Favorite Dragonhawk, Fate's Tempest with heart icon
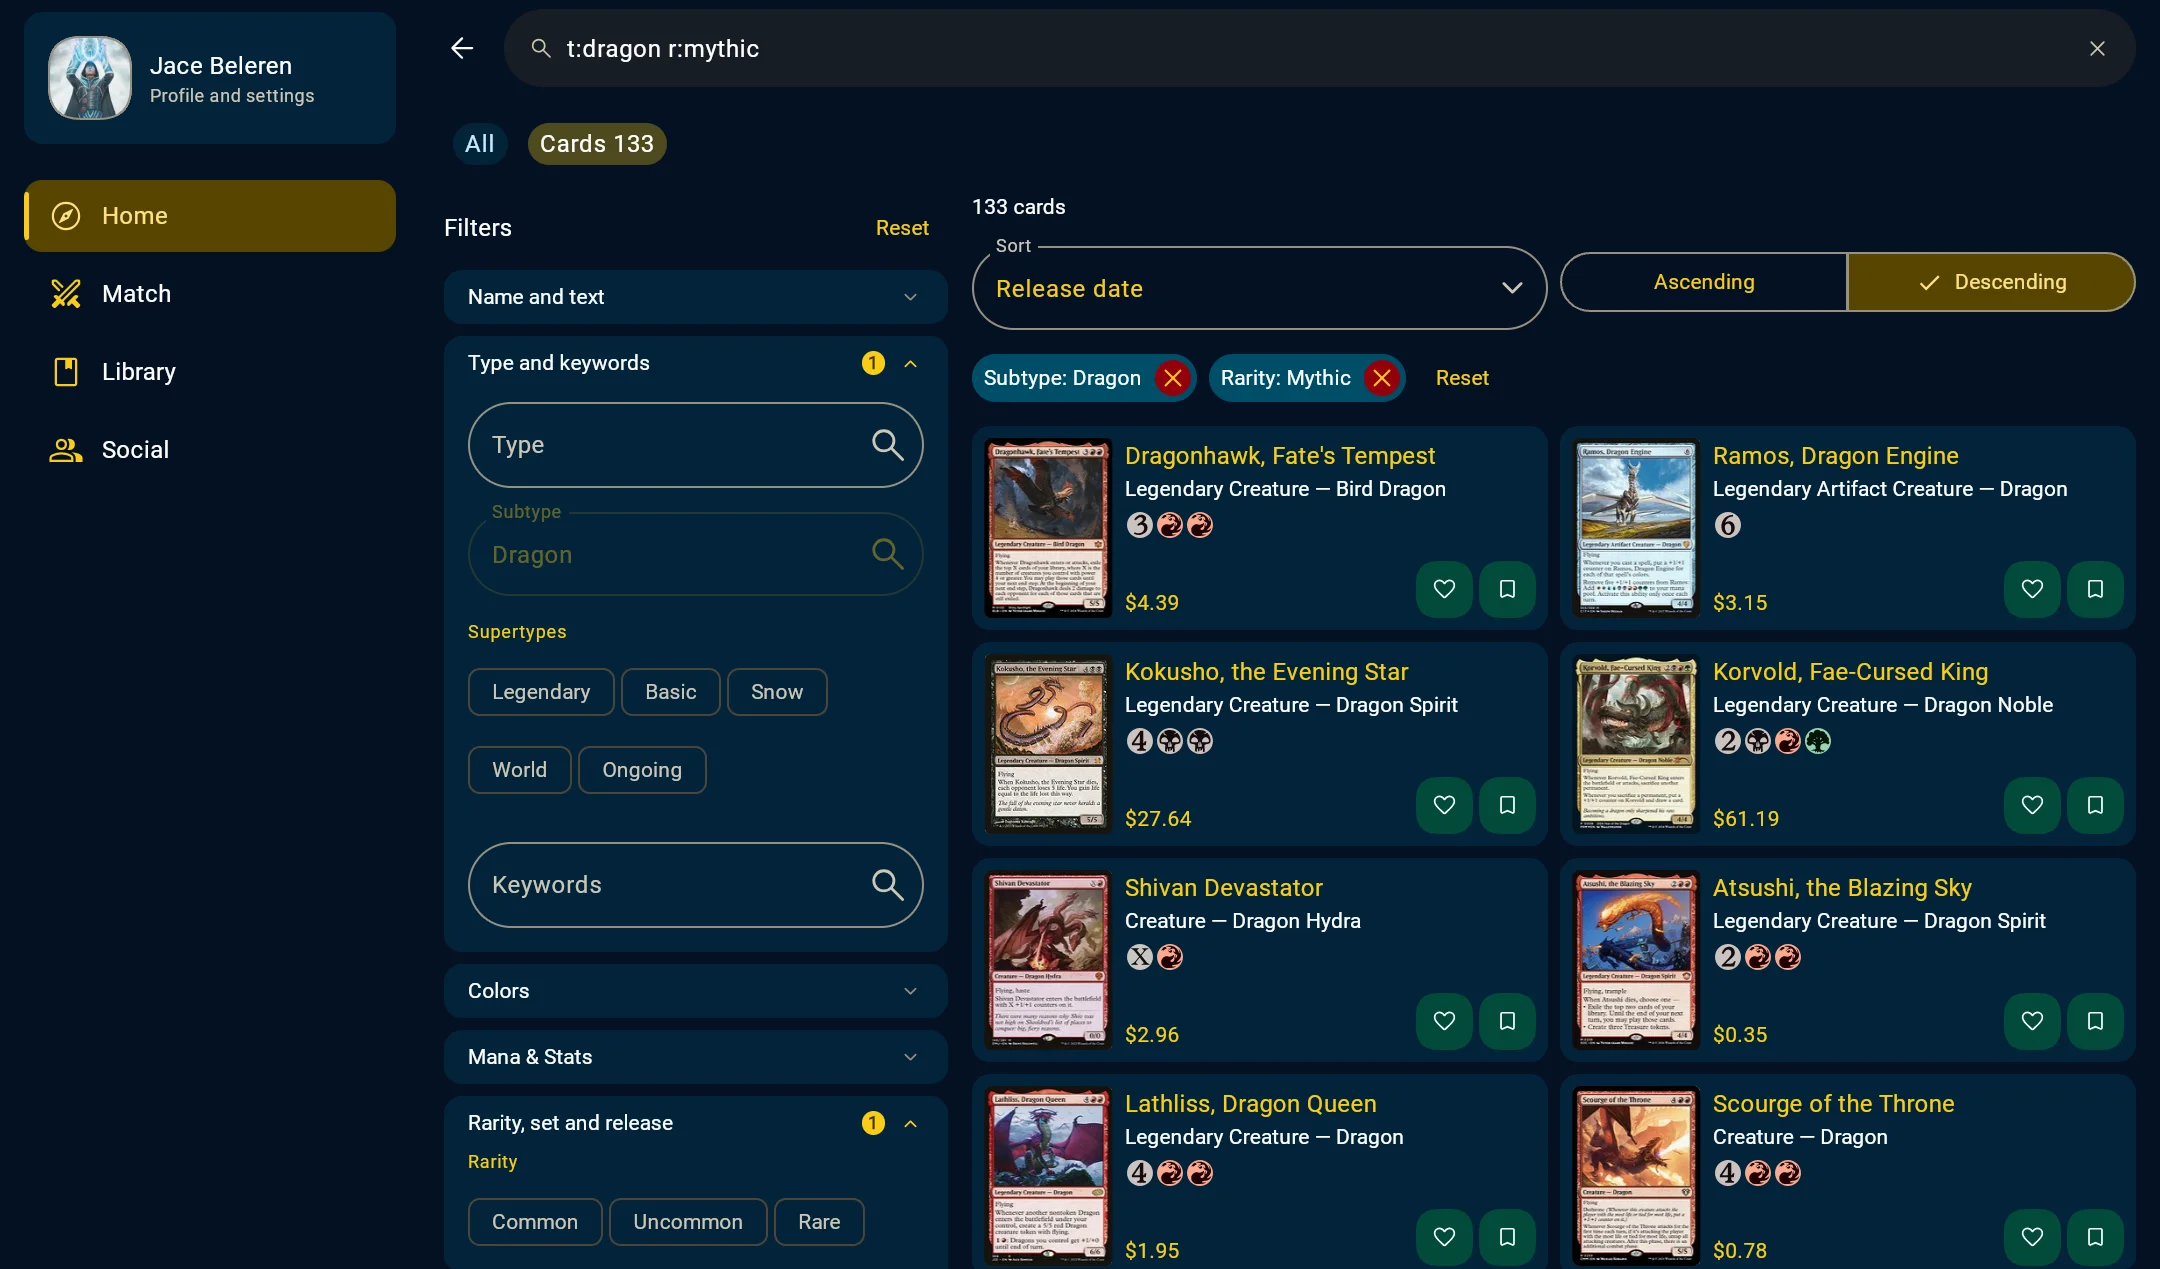The height and width of the screenshot is (1269, 2160). [x=1444, y=589]
